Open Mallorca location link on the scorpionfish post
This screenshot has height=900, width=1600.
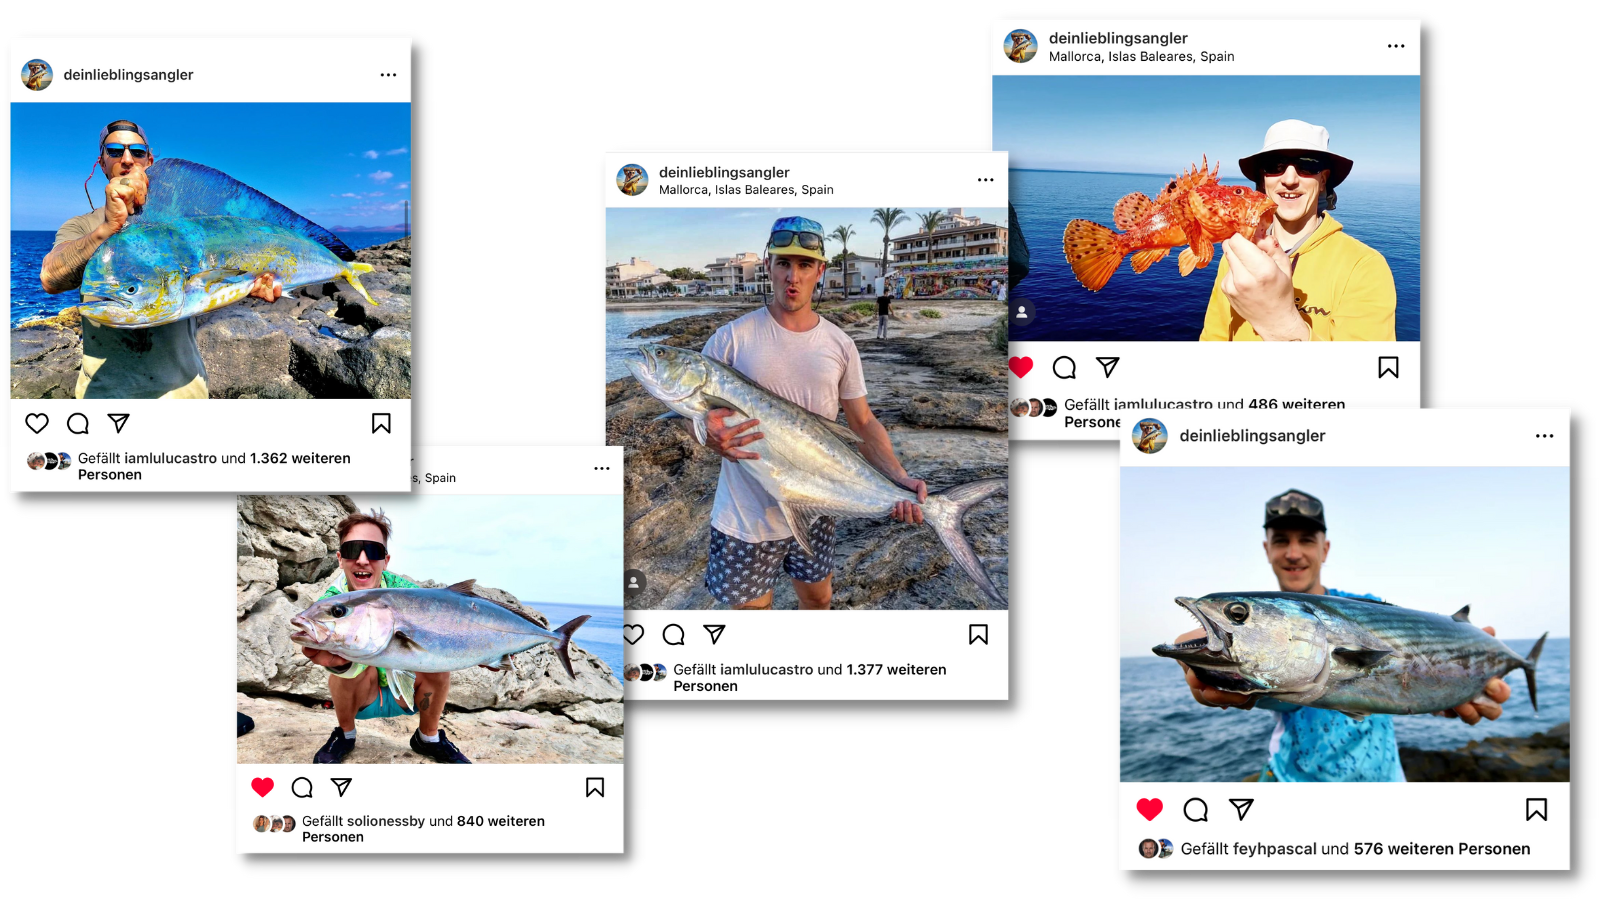click(x=1141, y=57)
